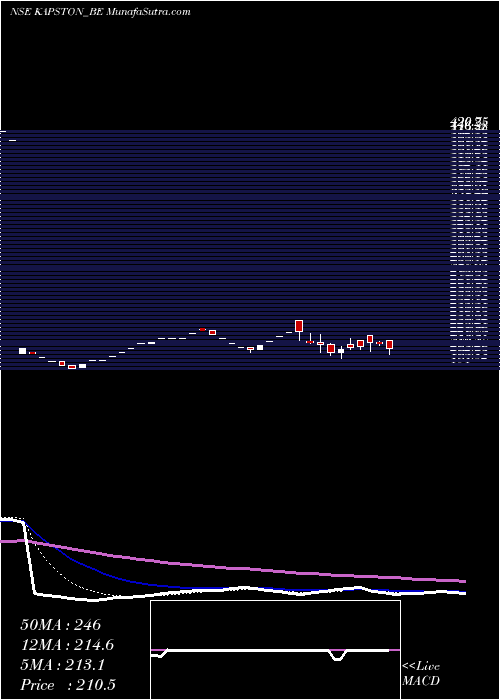The image size is (500, 700).
Task: Click the last red candlestick on the right
Action: pos(389,345)
